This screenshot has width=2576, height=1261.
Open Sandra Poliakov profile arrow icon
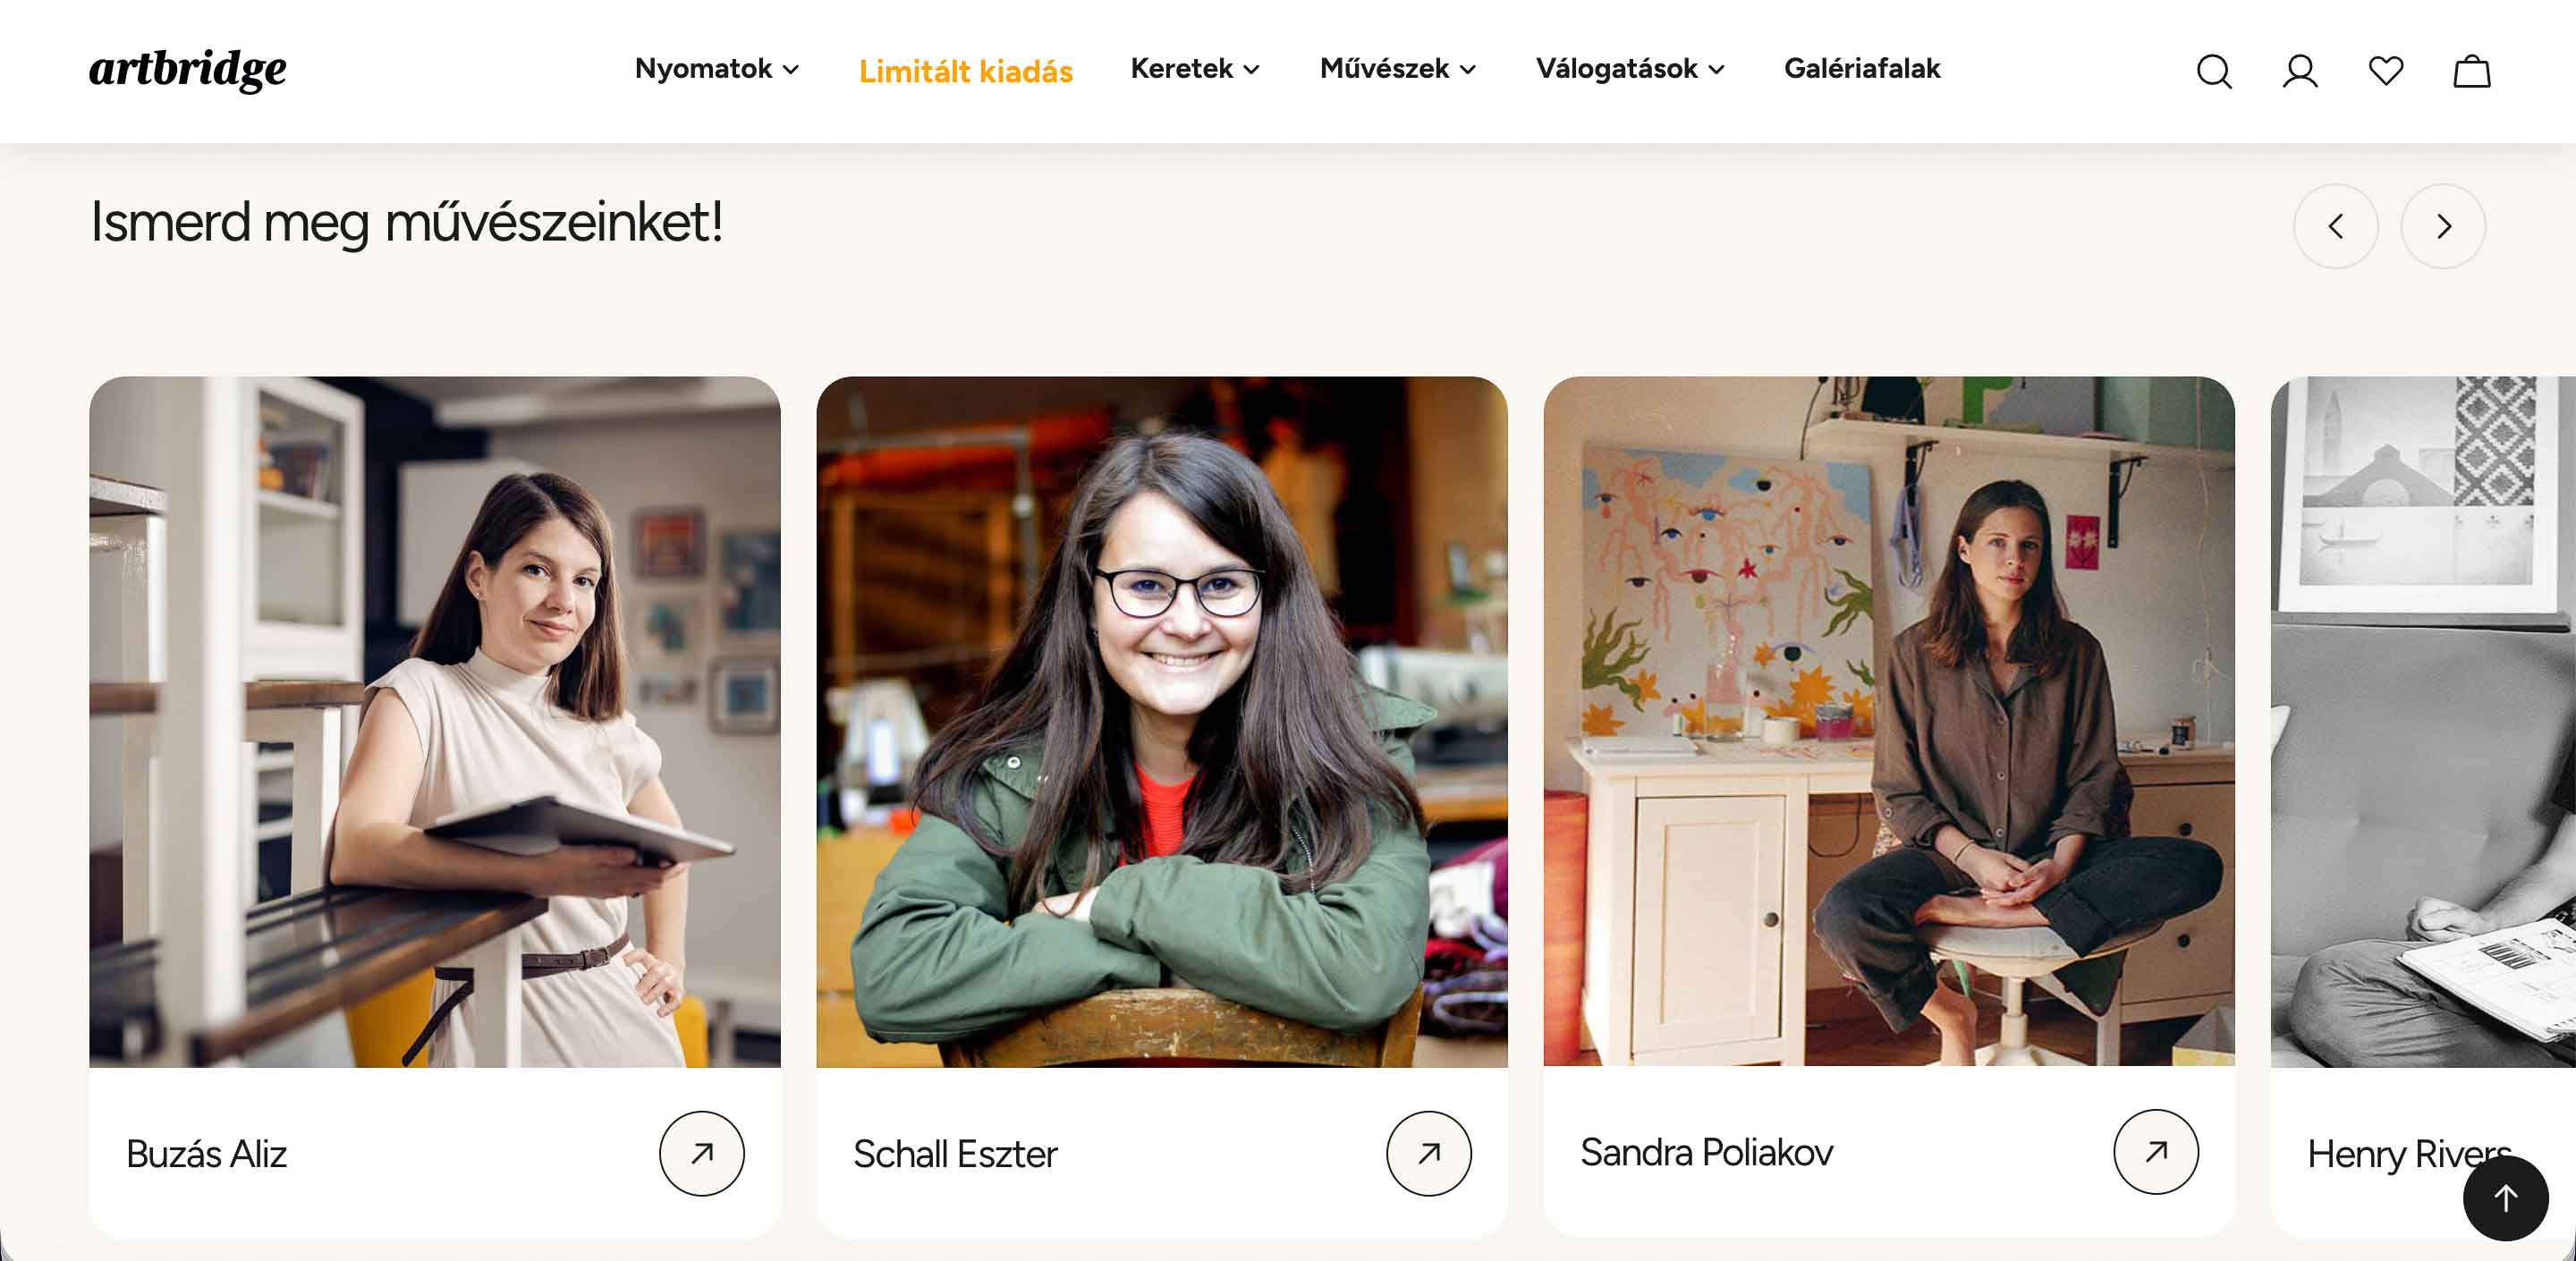[x=2156, y=1151]
